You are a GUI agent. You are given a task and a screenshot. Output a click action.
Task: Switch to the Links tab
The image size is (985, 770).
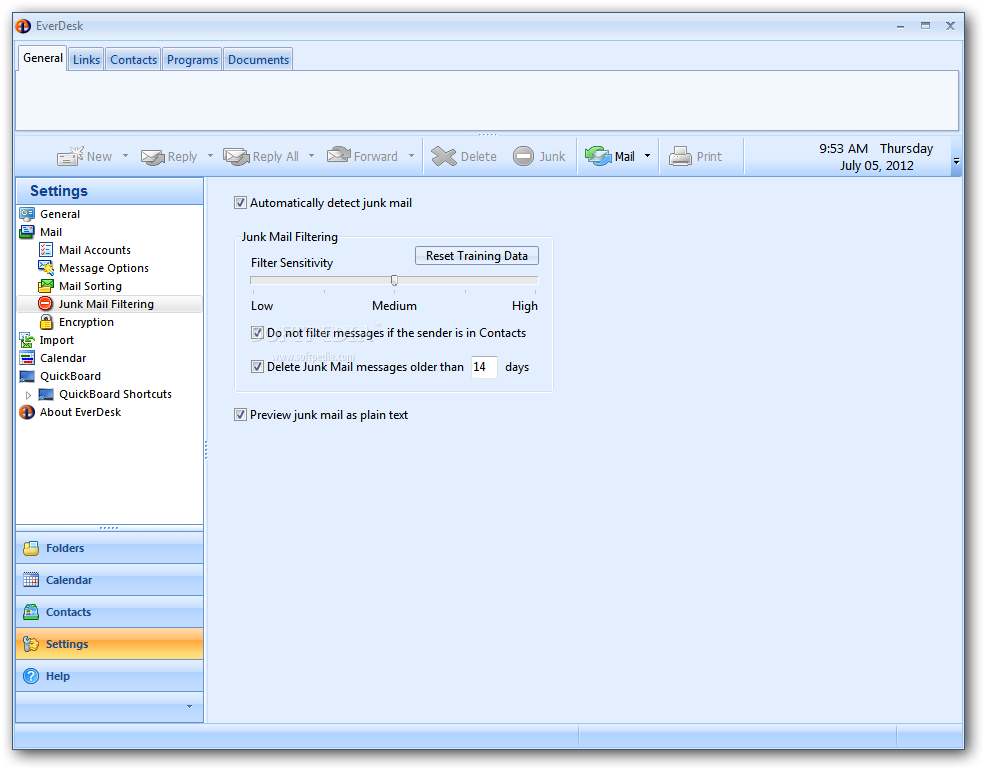(x=86, y=60)
